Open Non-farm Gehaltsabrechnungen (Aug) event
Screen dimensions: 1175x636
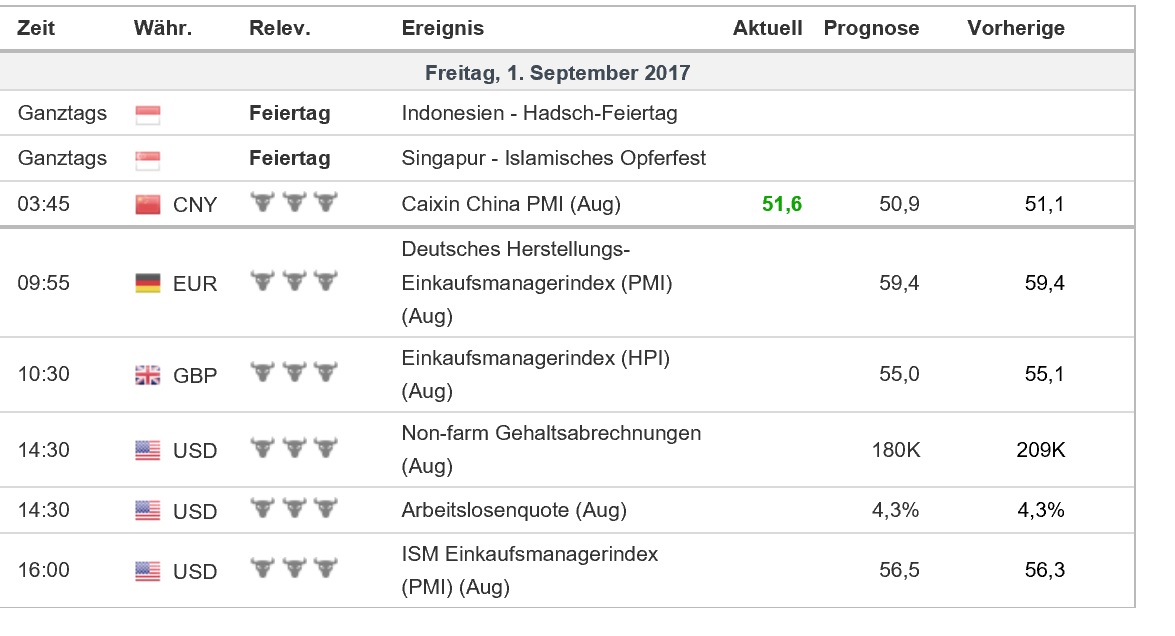(551, 434)
